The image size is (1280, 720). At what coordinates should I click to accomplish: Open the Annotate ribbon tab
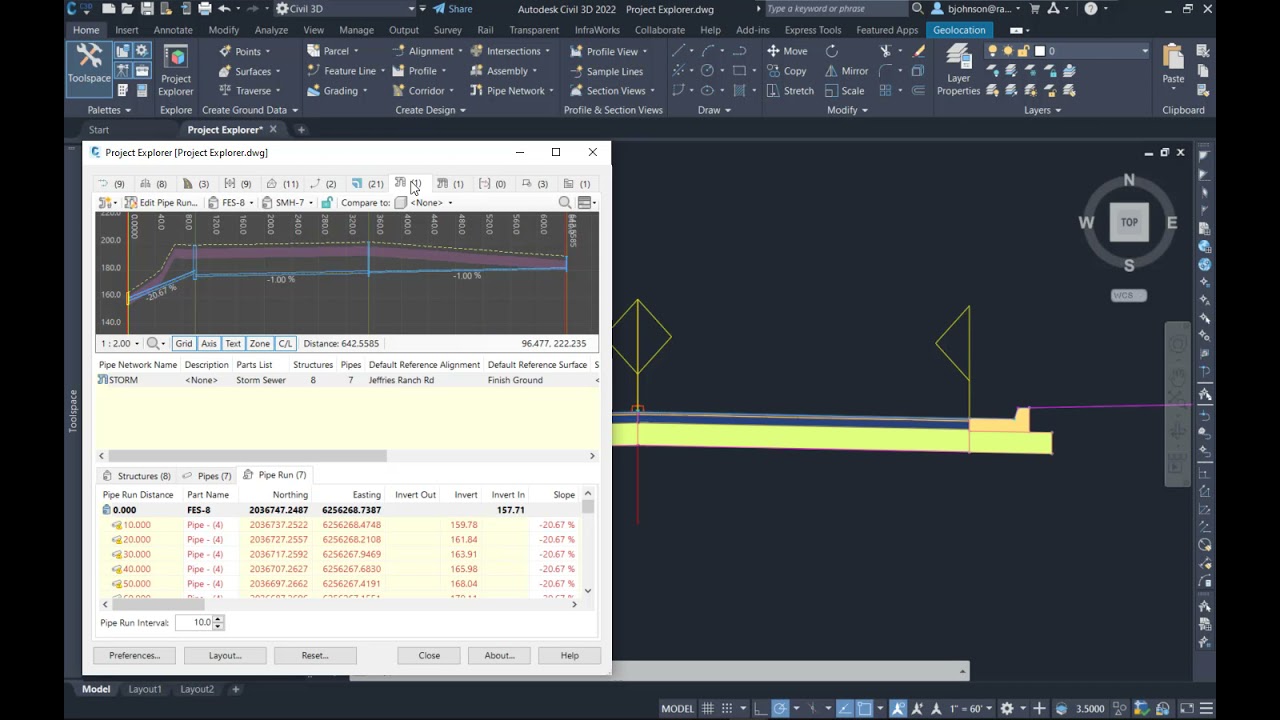tap(173, 30)
